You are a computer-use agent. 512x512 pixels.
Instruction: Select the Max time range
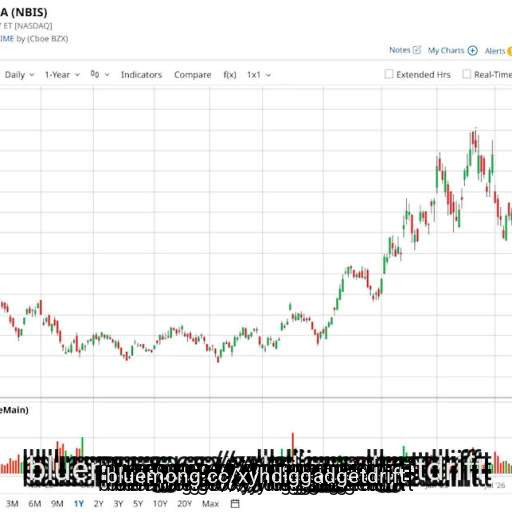[210, 503]
